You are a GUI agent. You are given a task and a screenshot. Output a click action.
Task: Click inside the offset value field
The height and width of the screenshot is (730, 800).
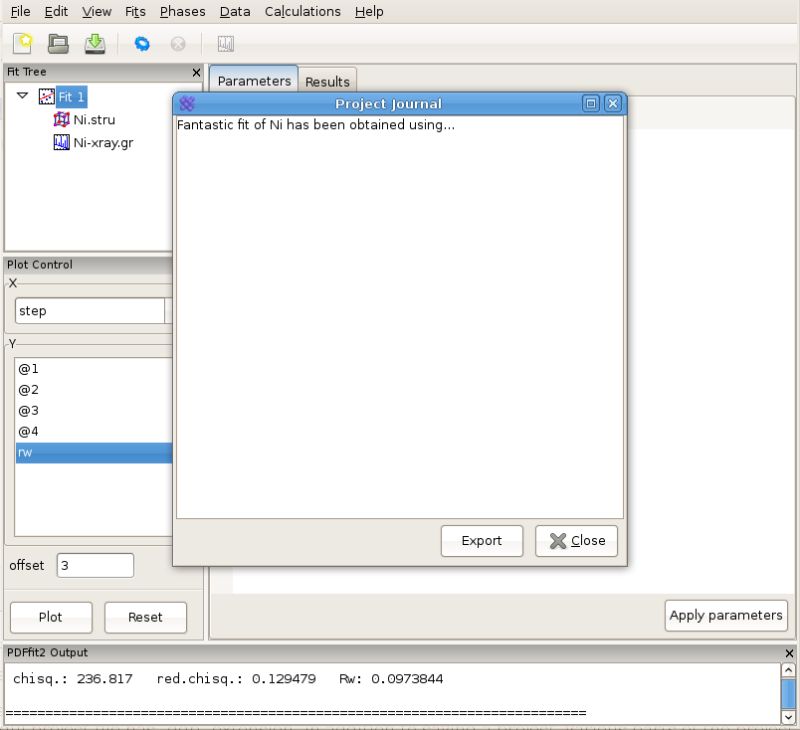click(x=95, y=565)
